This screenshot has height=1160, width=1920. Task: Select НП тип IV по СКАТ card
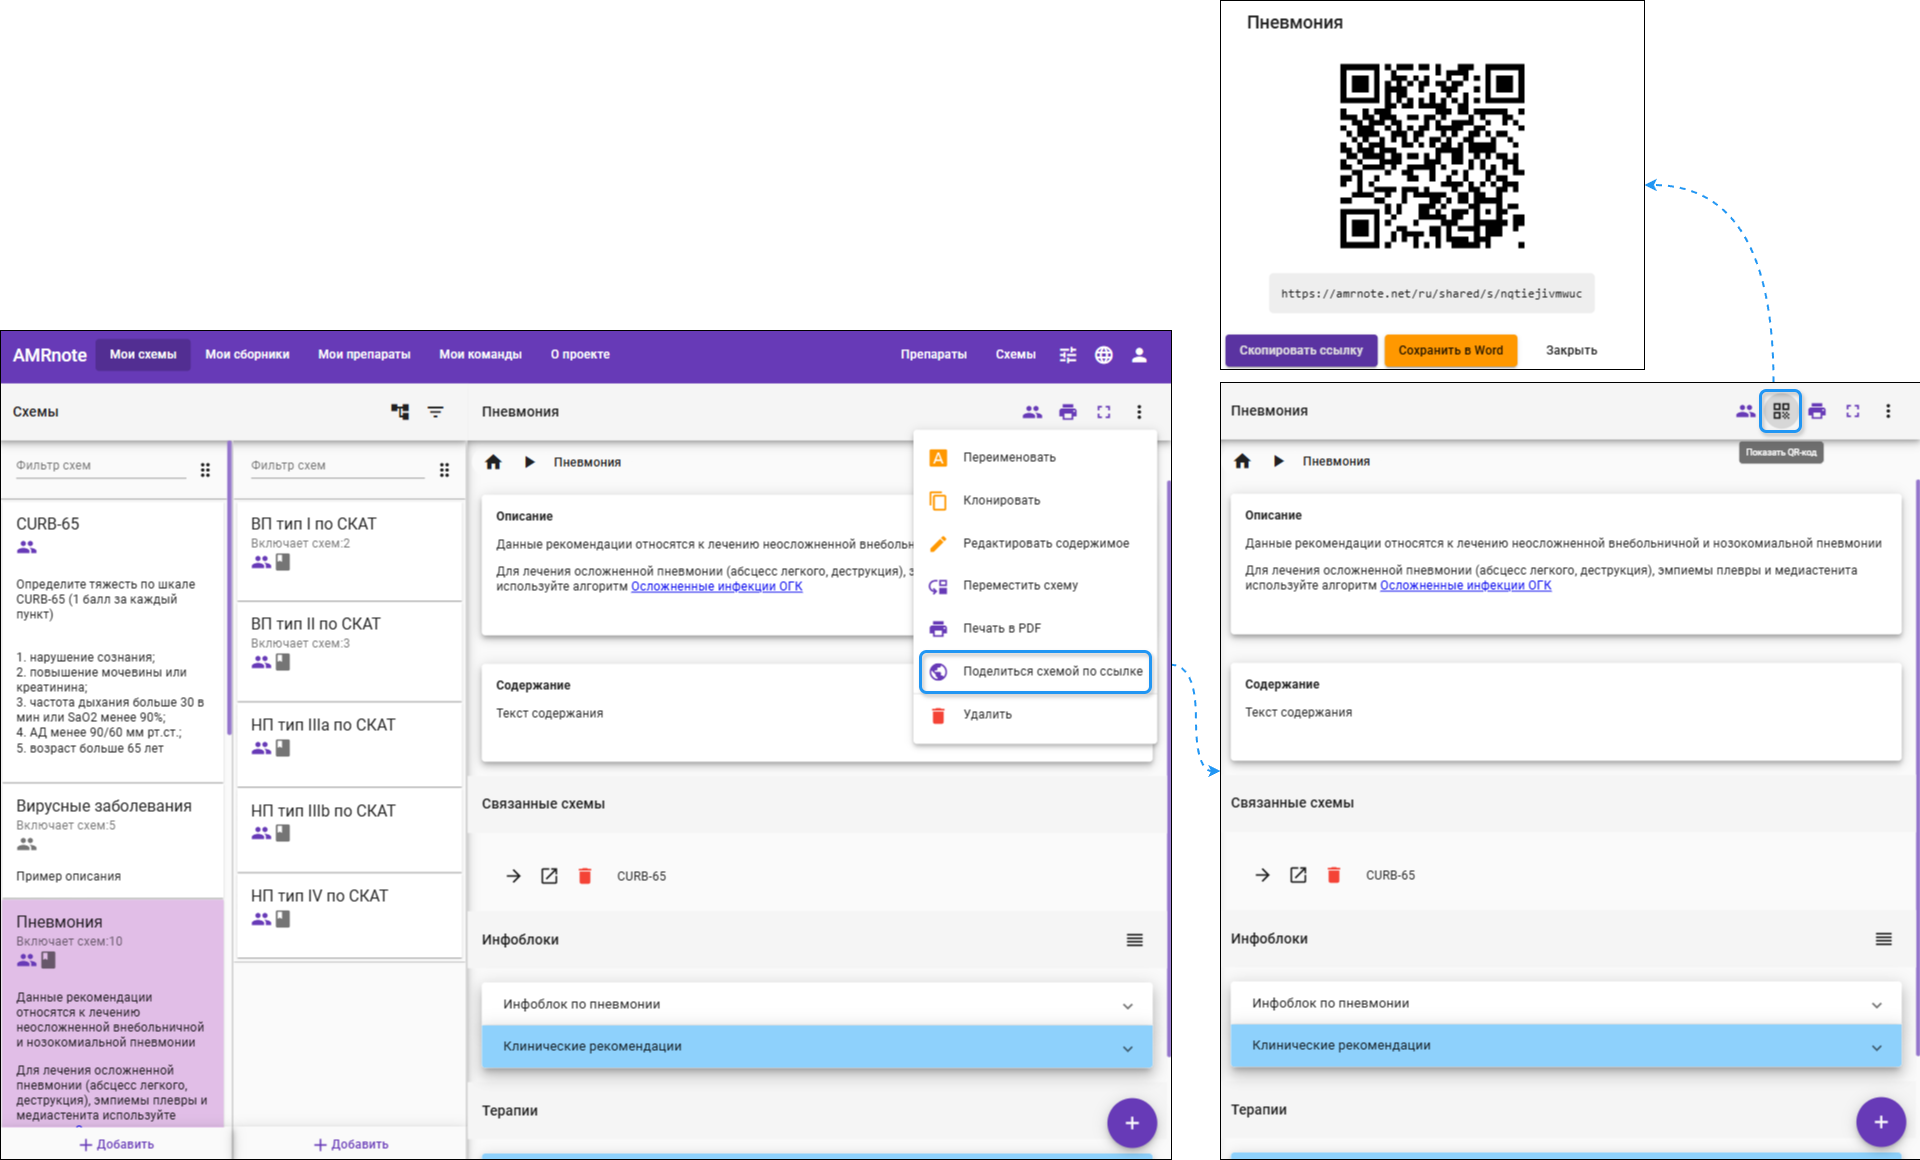coord(349,914)
